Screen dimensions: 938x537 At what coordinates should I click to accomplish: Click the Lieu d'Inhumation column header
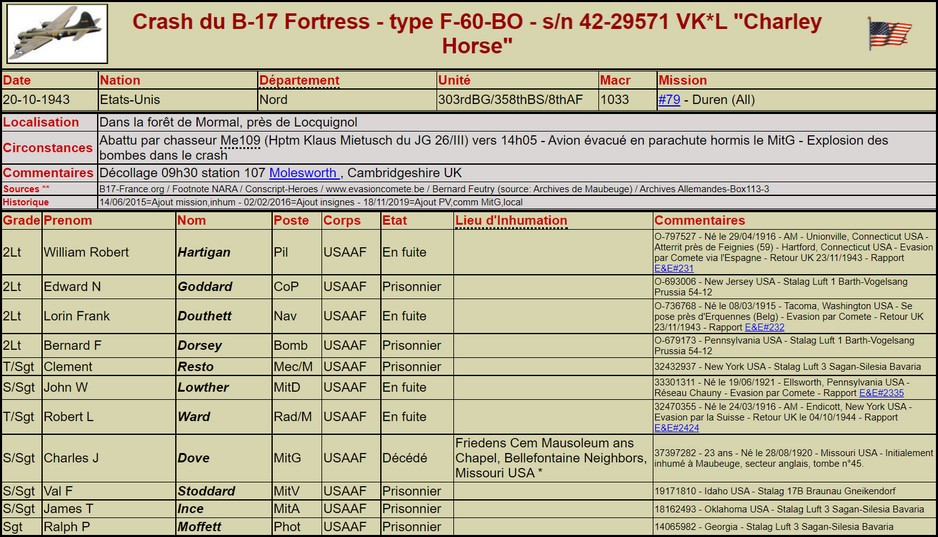click(x=510, y=220)
